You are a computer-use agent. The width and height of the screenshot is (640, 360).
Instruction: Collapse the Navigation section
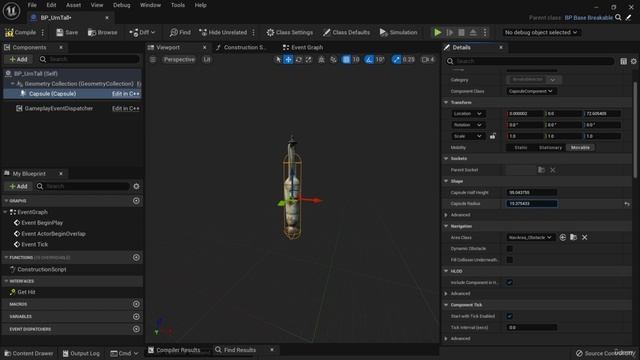point(446,226)
